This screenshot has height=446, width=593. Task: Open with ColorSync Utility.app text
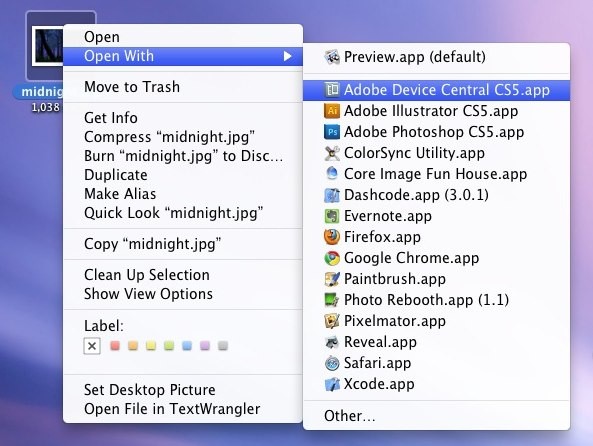(414, 153)
